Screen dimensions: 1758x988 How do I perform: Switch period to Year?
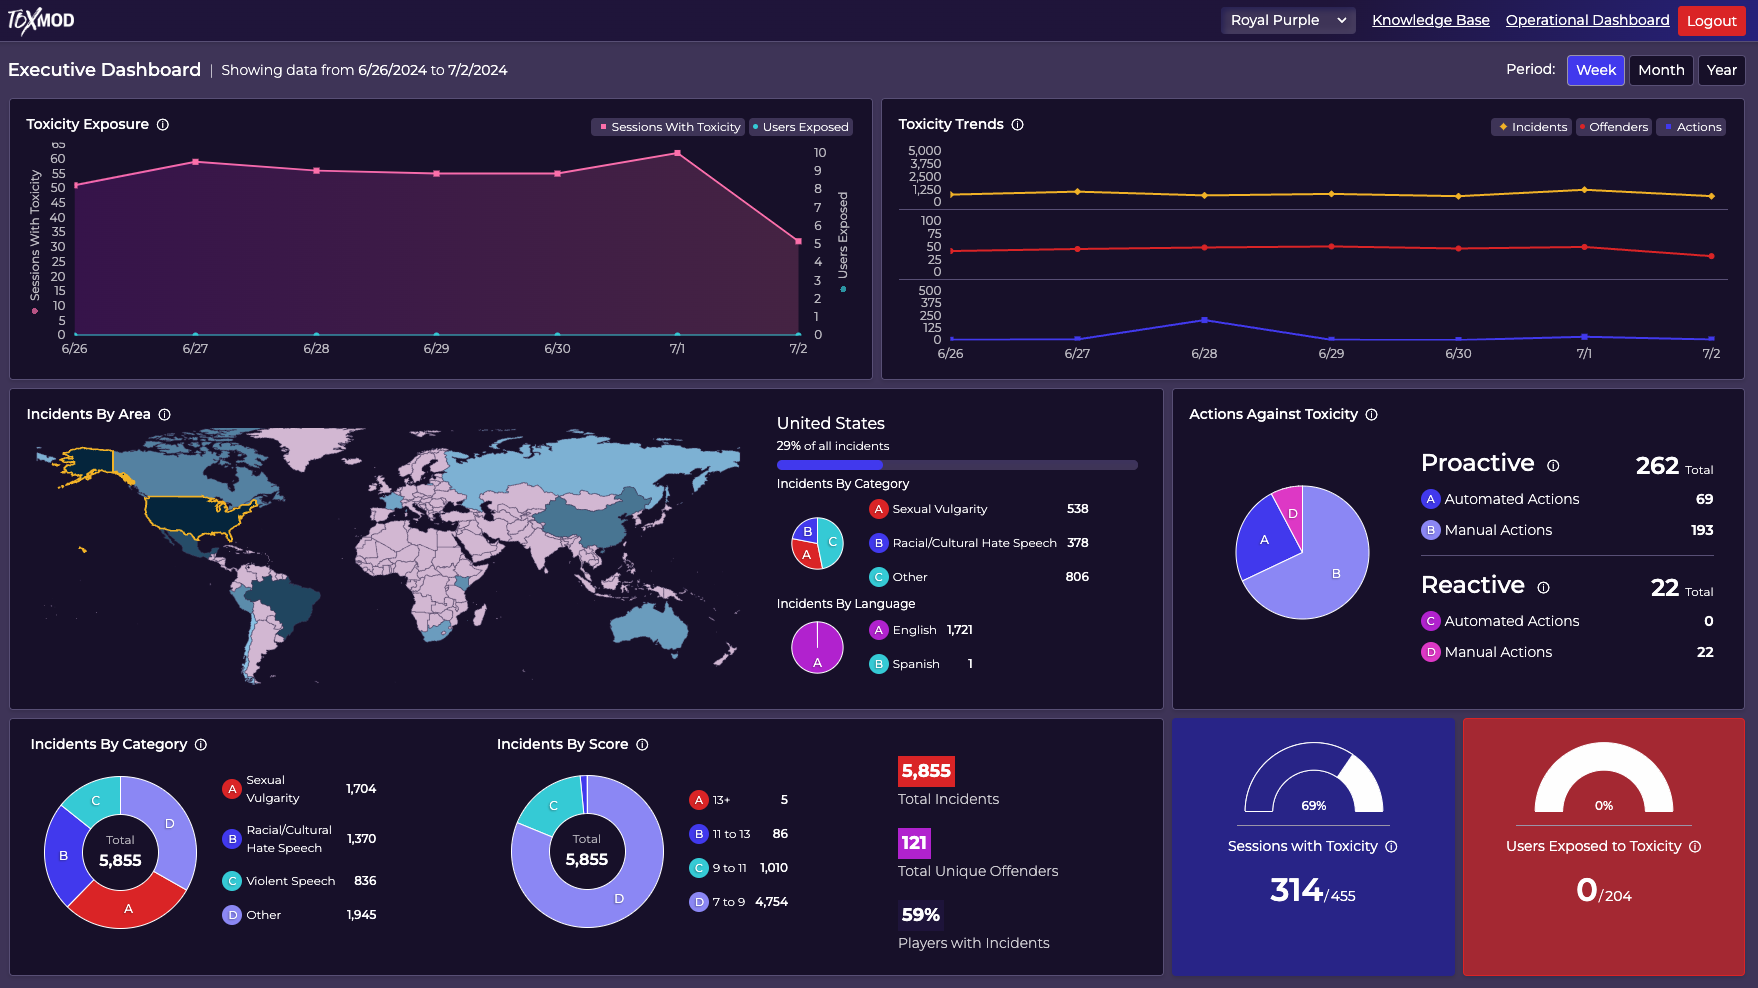click(x=1721, y=70)
